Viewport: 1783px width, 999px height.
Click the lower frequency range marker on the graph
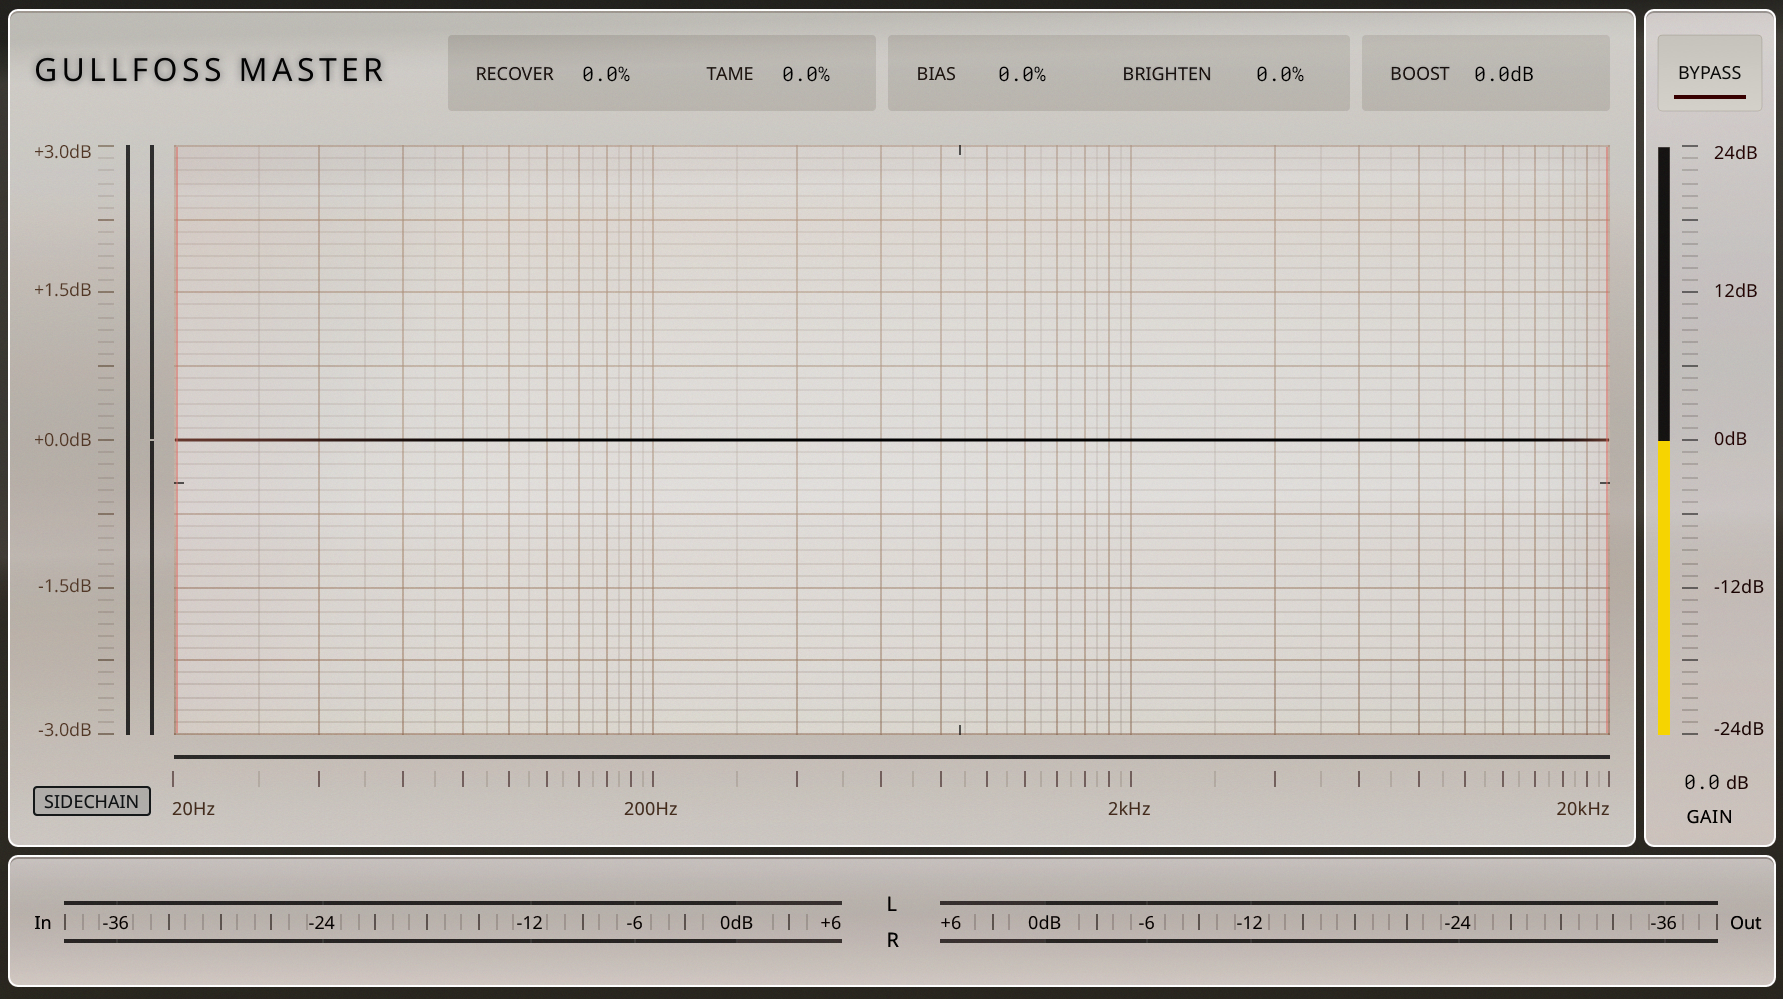pos(958,731)
